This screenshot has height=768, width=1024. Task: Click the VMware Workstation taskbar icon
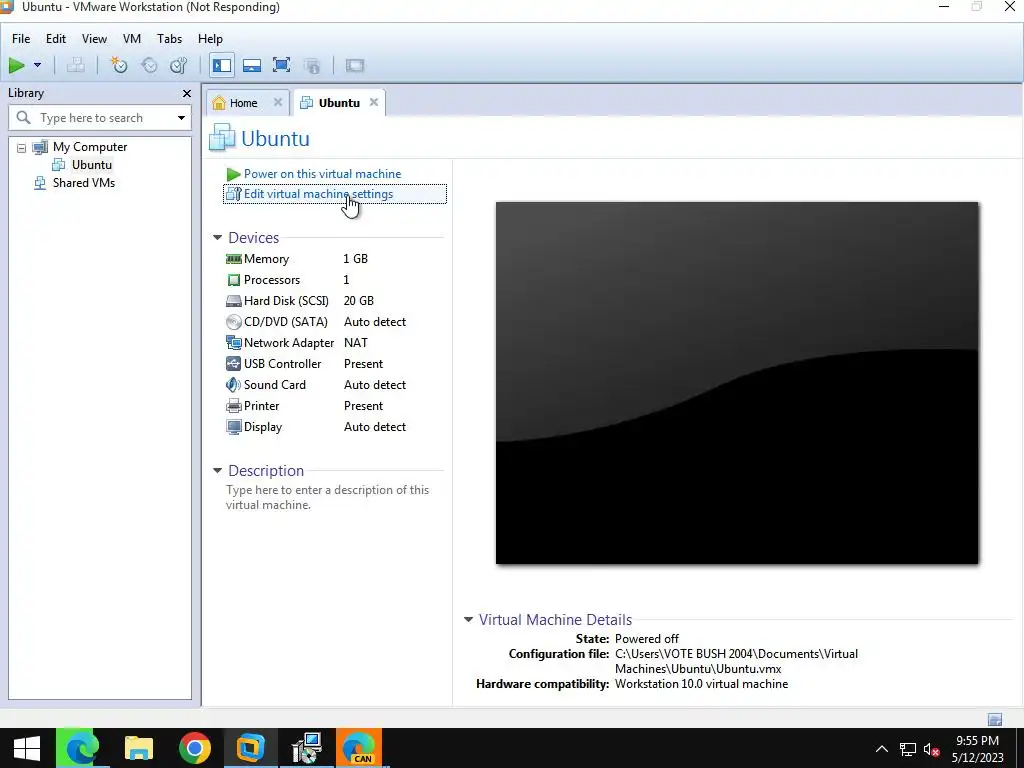251,748
